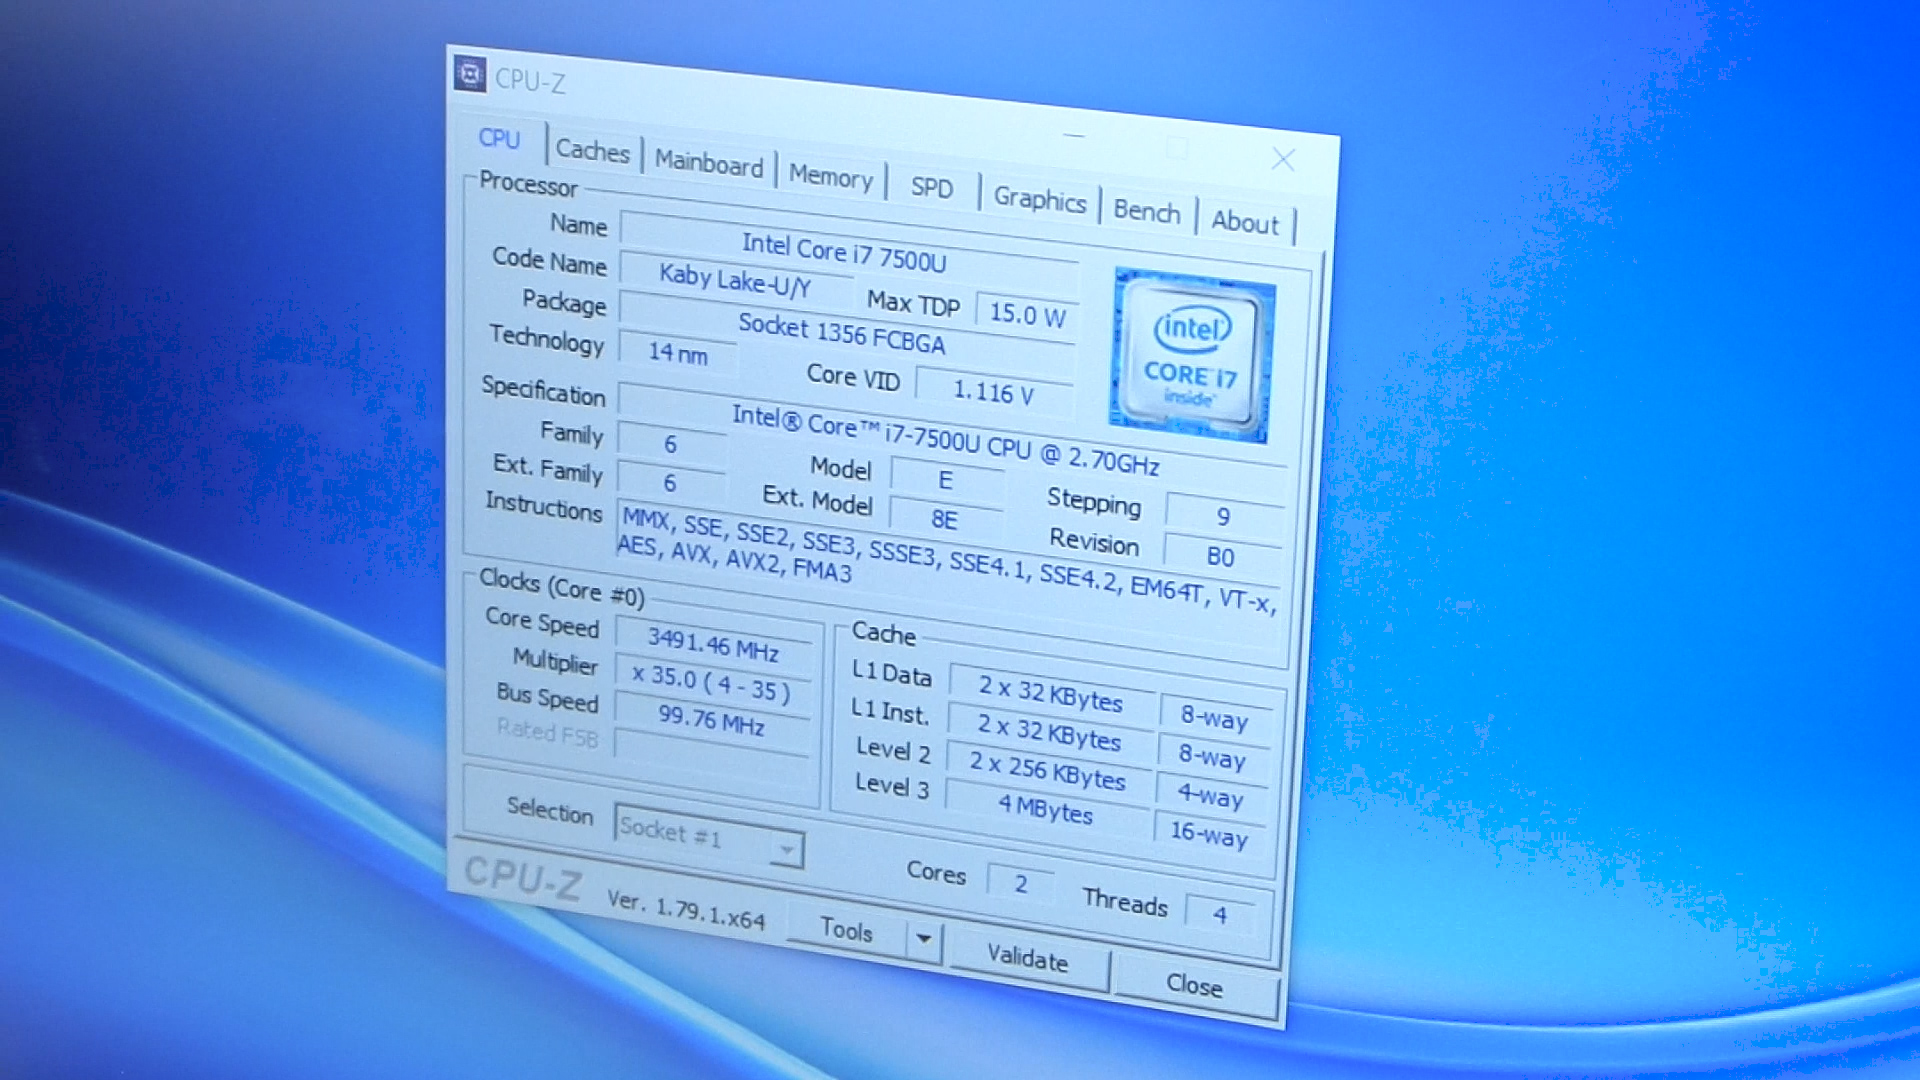Click the Revision value B0
Screen dimensions: 1920x1080
(x=1221, y=557)
